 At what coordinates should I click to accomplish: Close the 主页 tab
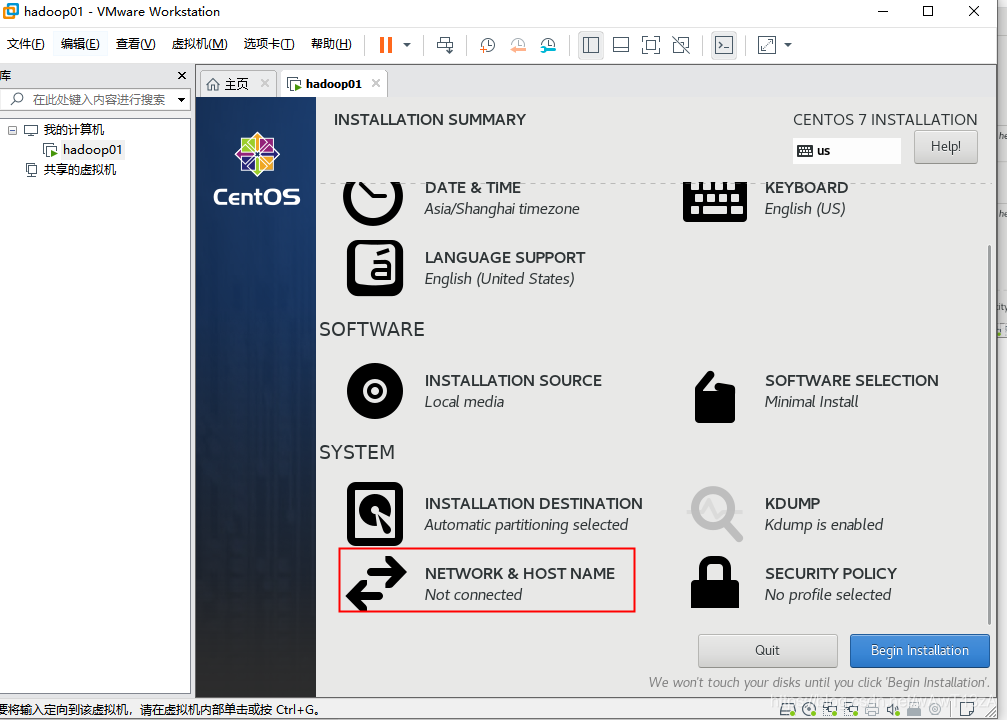(265, 83)
